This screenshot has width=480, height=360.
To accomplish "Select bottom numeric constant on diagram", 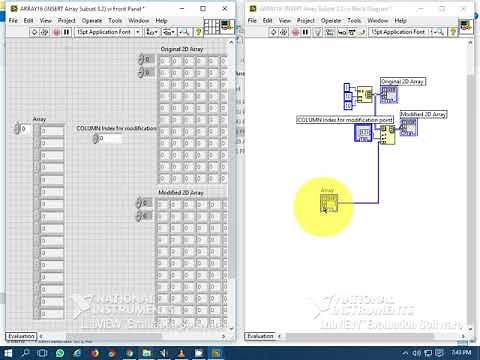I will pyautogui.click(x=347, y=105).
